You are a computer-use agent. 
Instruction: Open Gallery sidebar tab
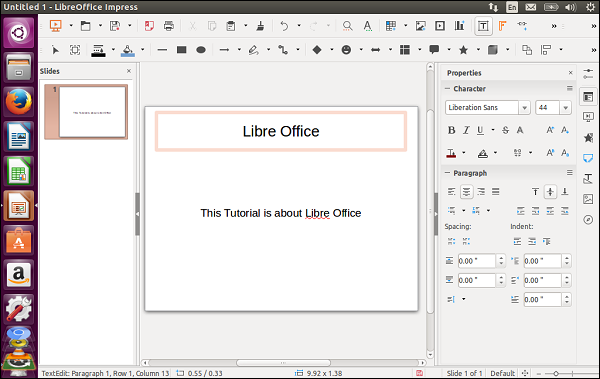(588, 199)
